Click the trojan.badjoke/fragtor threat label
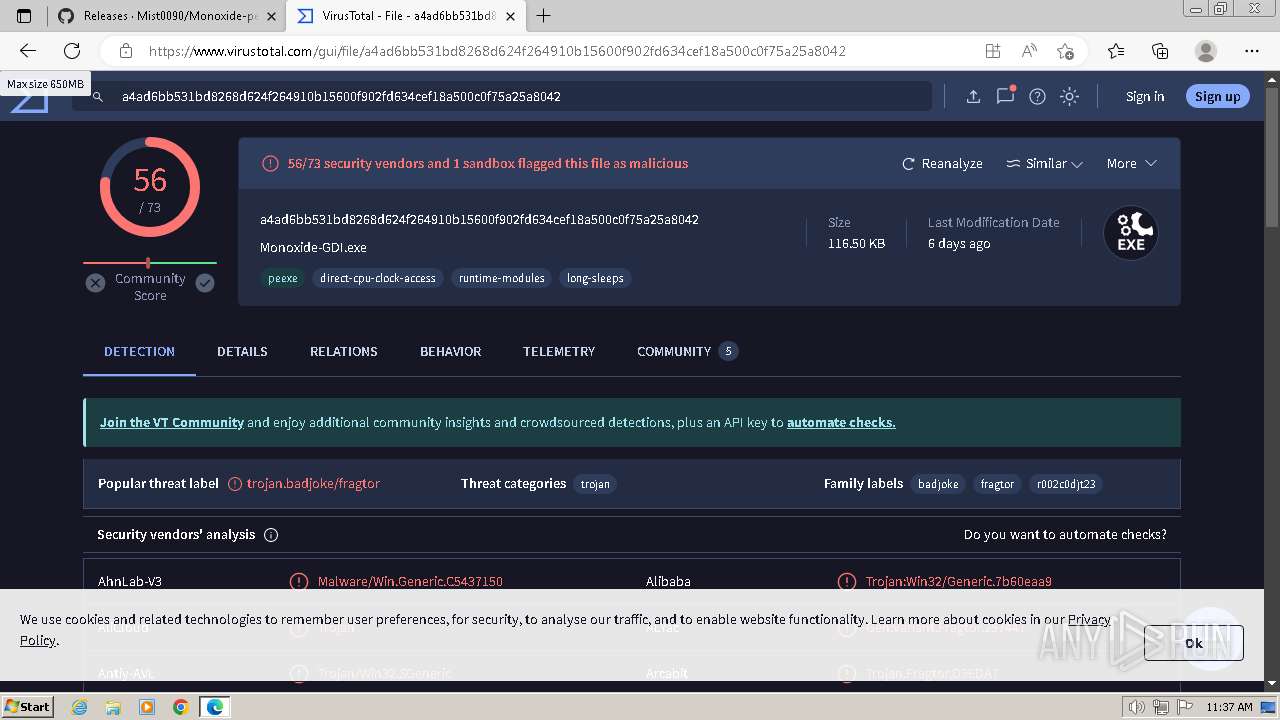 313,484
